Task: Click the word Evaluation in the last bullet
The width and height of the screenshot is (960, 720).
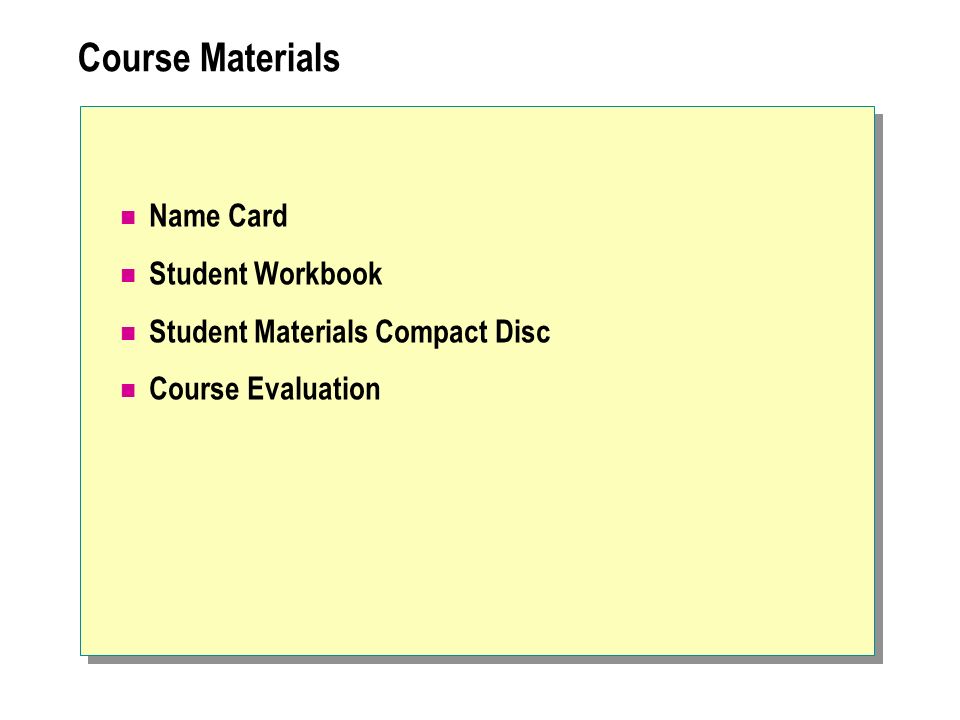Action: coord(313,389)
